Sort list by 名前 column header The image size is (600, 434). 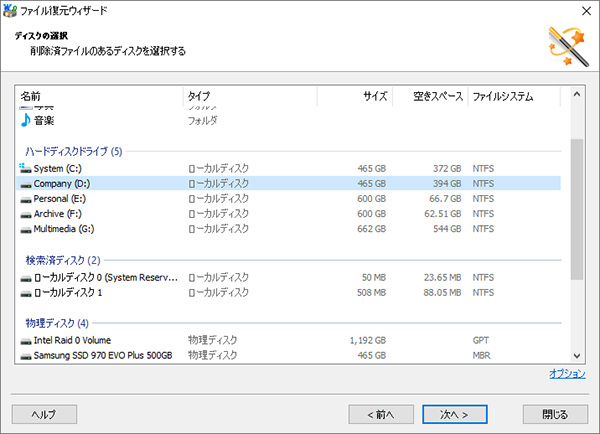[99, 96]
